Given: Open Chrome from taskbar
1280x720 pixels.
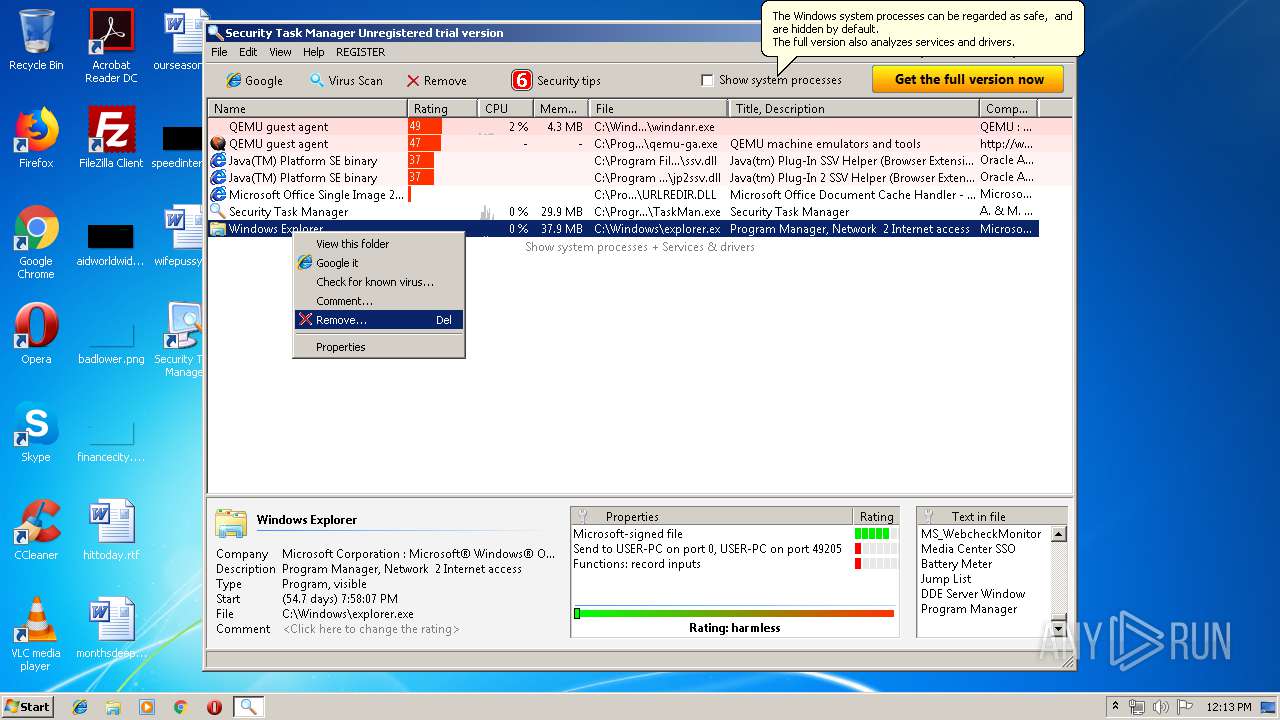Looking at the screenshot, I should pyautogui.click(x=180, y=706).
